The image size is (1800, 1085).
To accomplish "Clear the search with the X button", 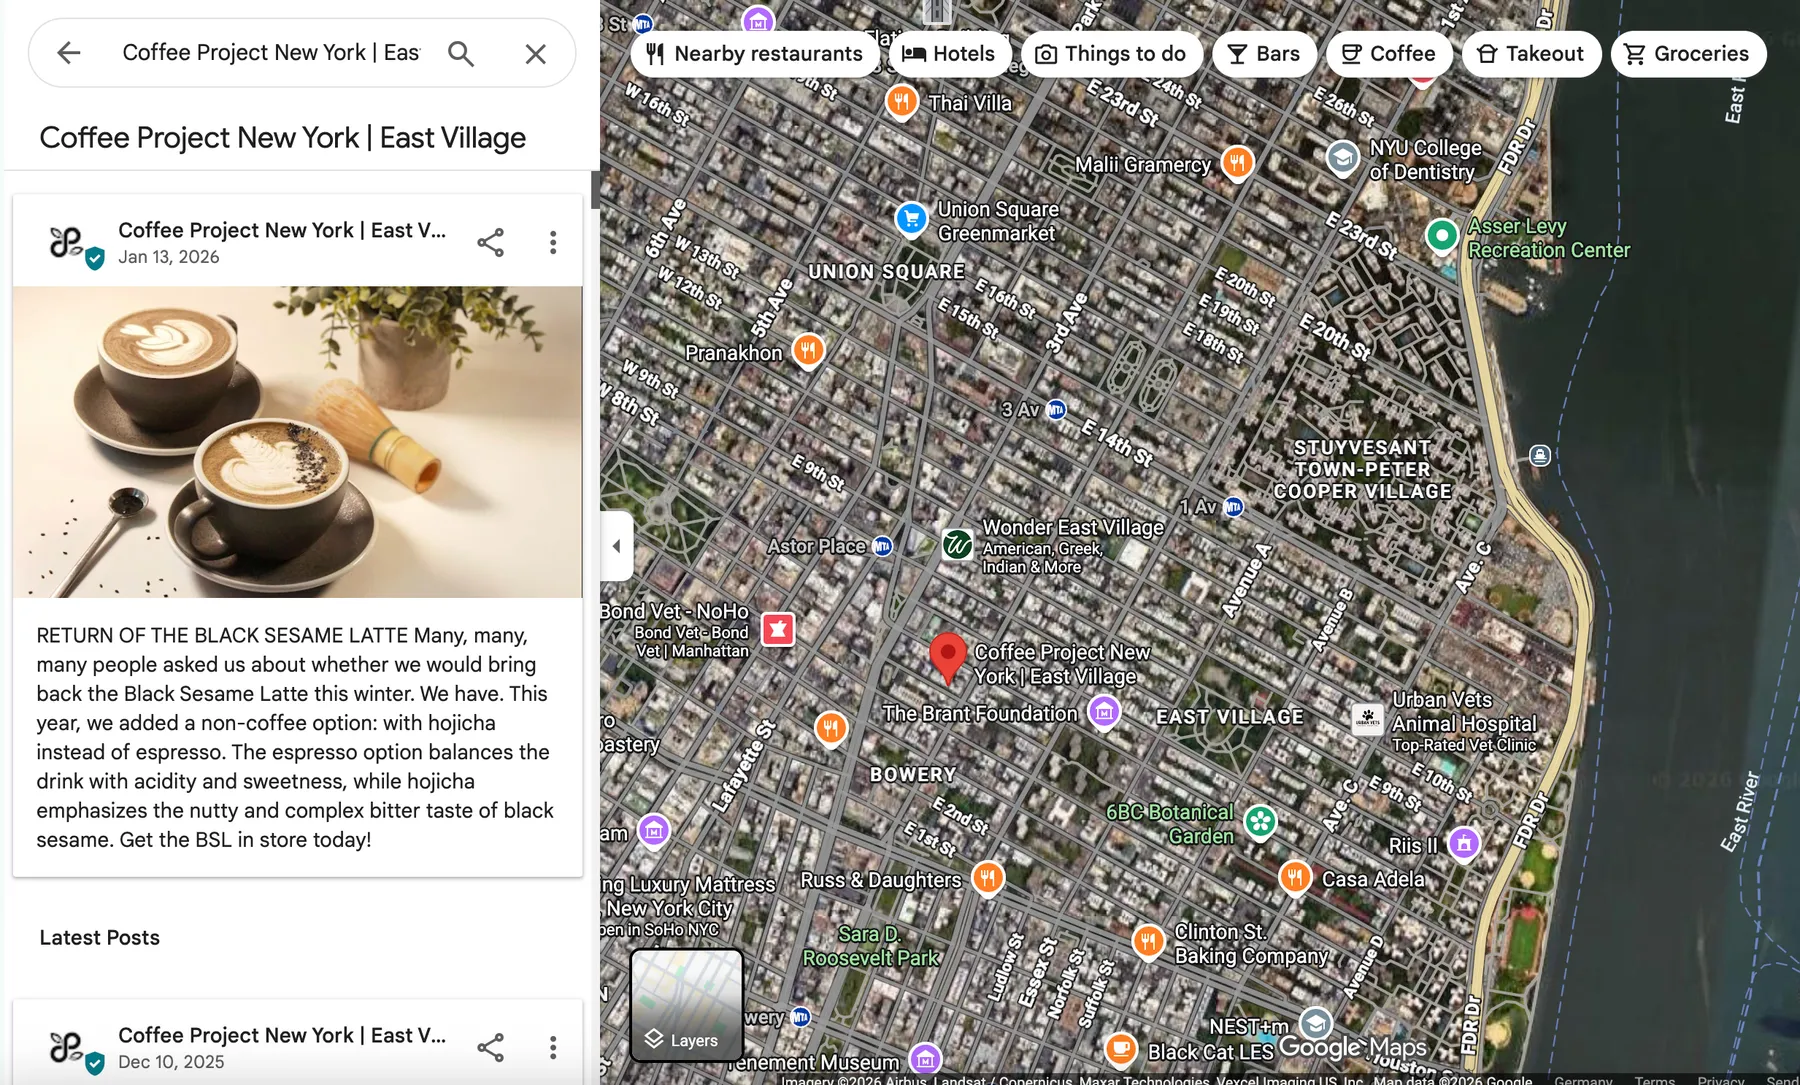I will coord(536,52).
